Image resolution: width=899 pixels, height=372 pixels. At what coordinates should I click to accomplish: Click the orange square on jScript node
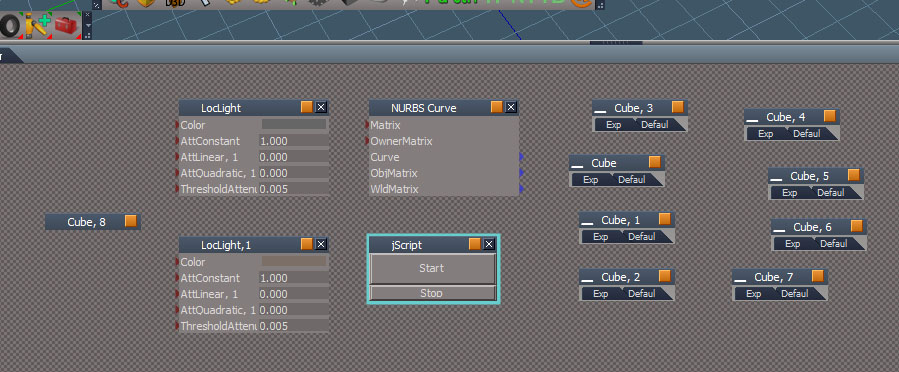pos(475,244)
